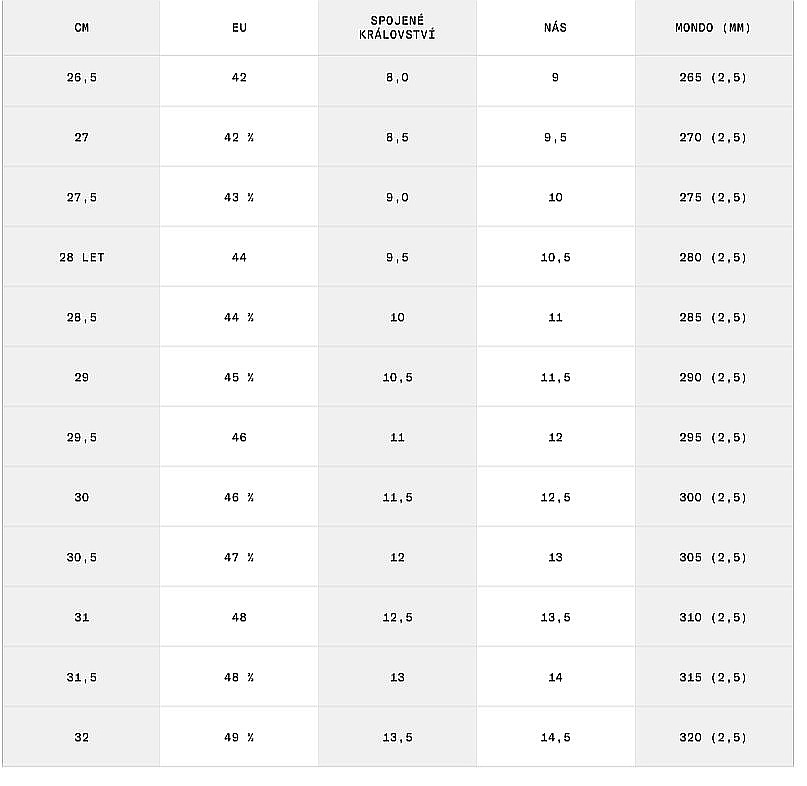Click the 30,5 CM cell

pyautogui.click(x=81, y=558)
